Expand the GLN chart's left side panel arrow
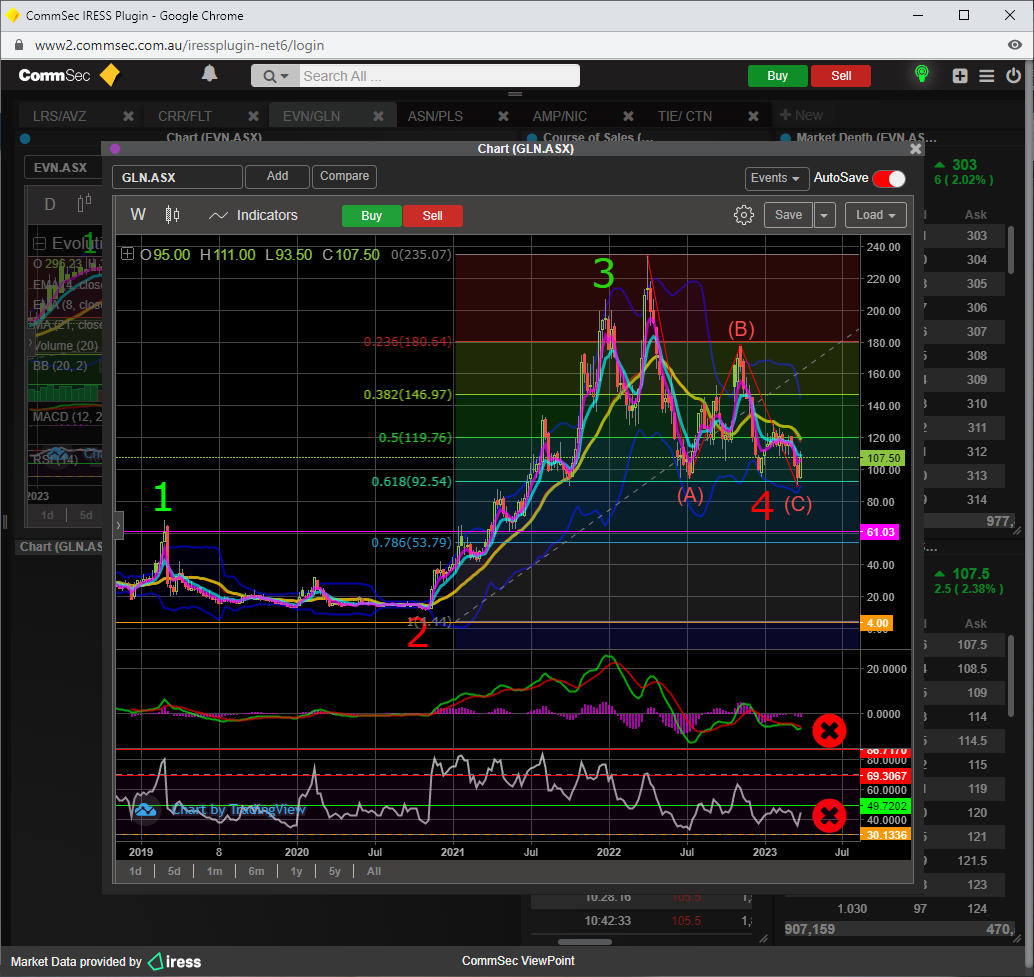The height and width of the screenshot is (977, 1034). coord(119,525)
